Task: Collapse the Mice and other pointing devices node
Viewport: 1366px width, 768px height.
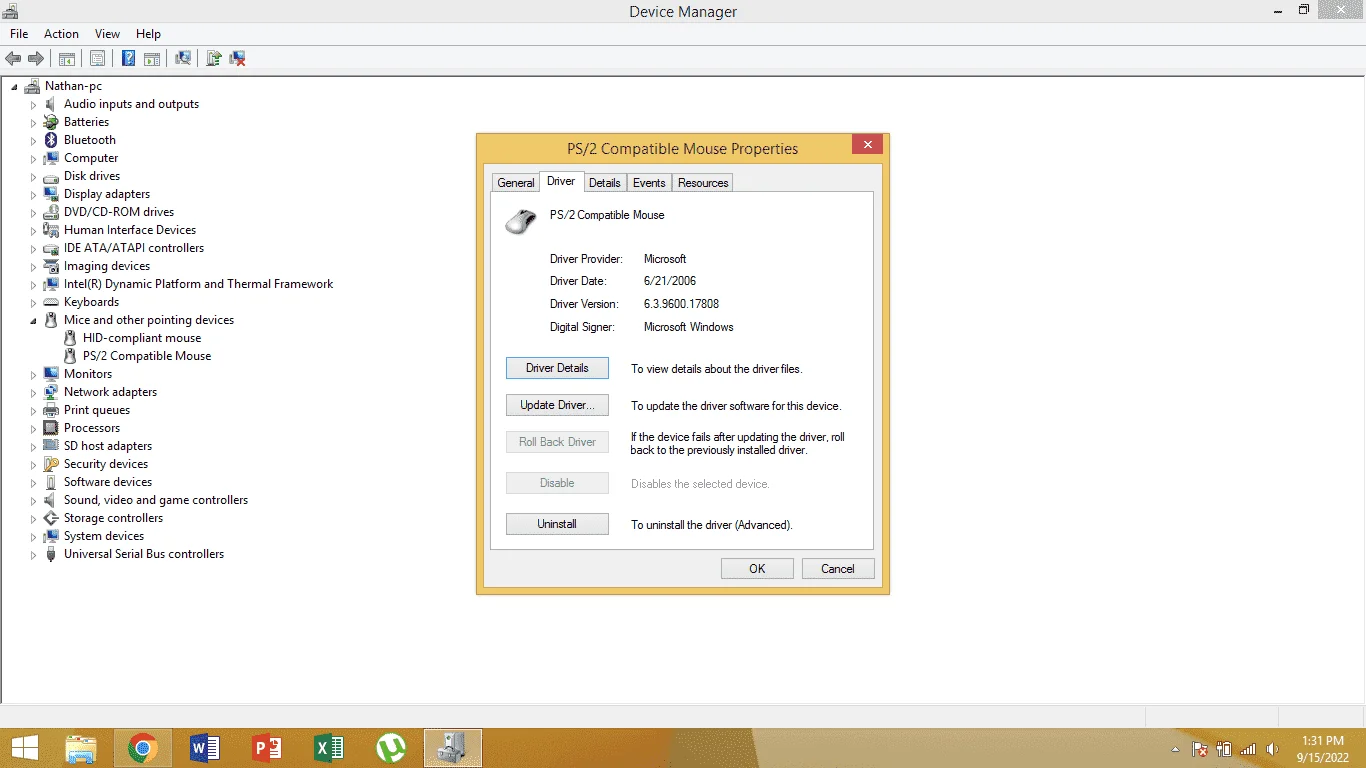Action: pos(33,321)
